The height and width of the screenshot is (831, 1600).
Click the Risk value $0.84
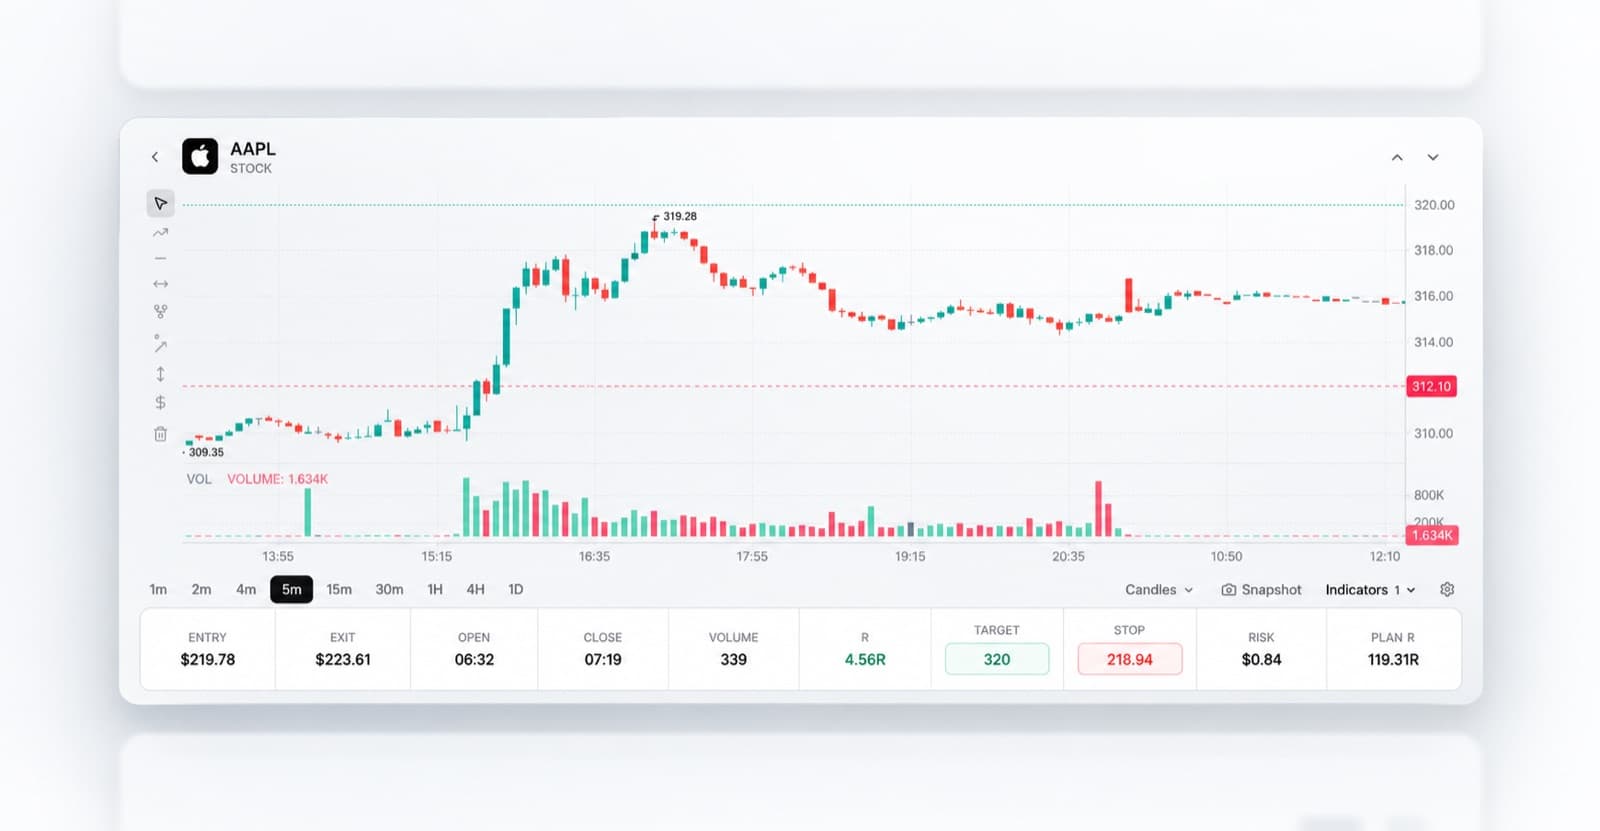(1262, 660)
